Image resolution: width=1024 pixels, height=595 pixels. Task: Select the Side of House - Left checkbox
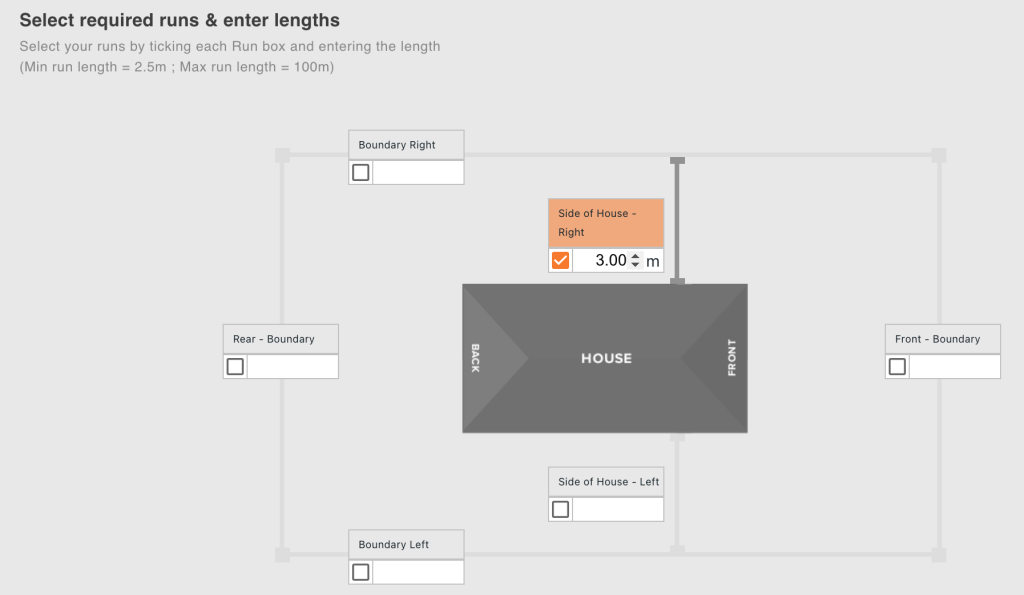561,509
